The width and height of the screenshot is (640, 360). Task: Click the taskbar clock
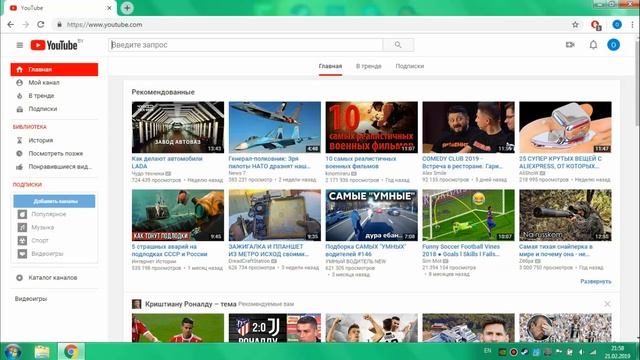coord(618,352)
